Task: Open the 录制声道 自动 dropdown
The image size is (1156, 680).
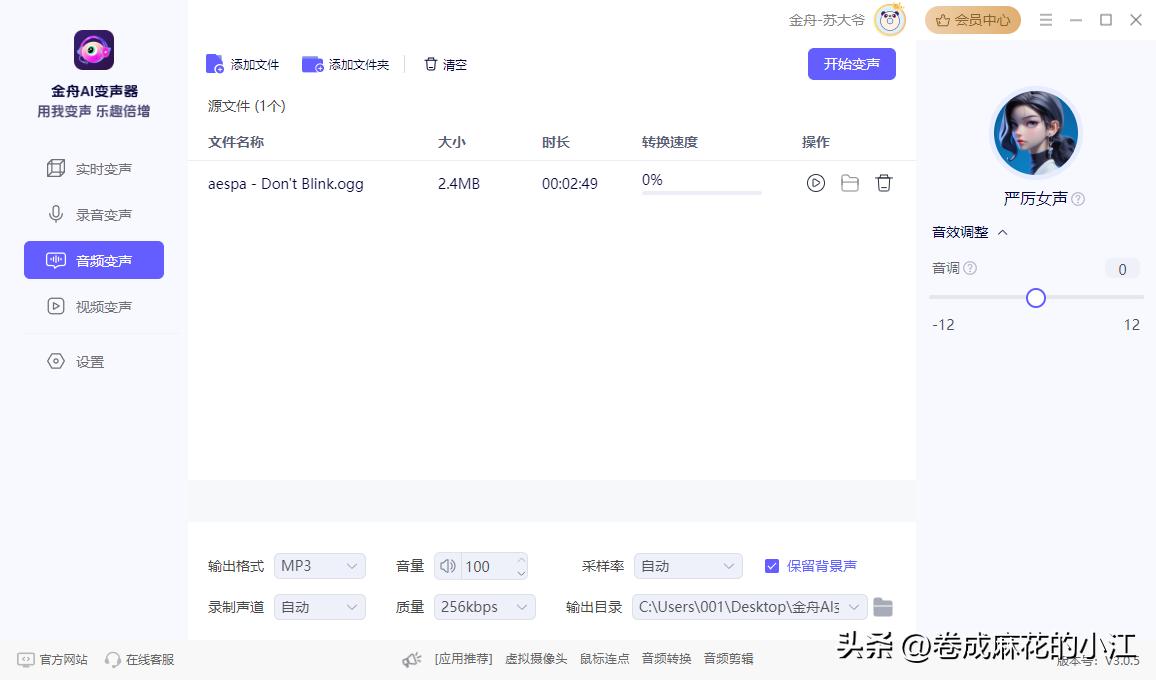Action: click(x=320, y=607)
